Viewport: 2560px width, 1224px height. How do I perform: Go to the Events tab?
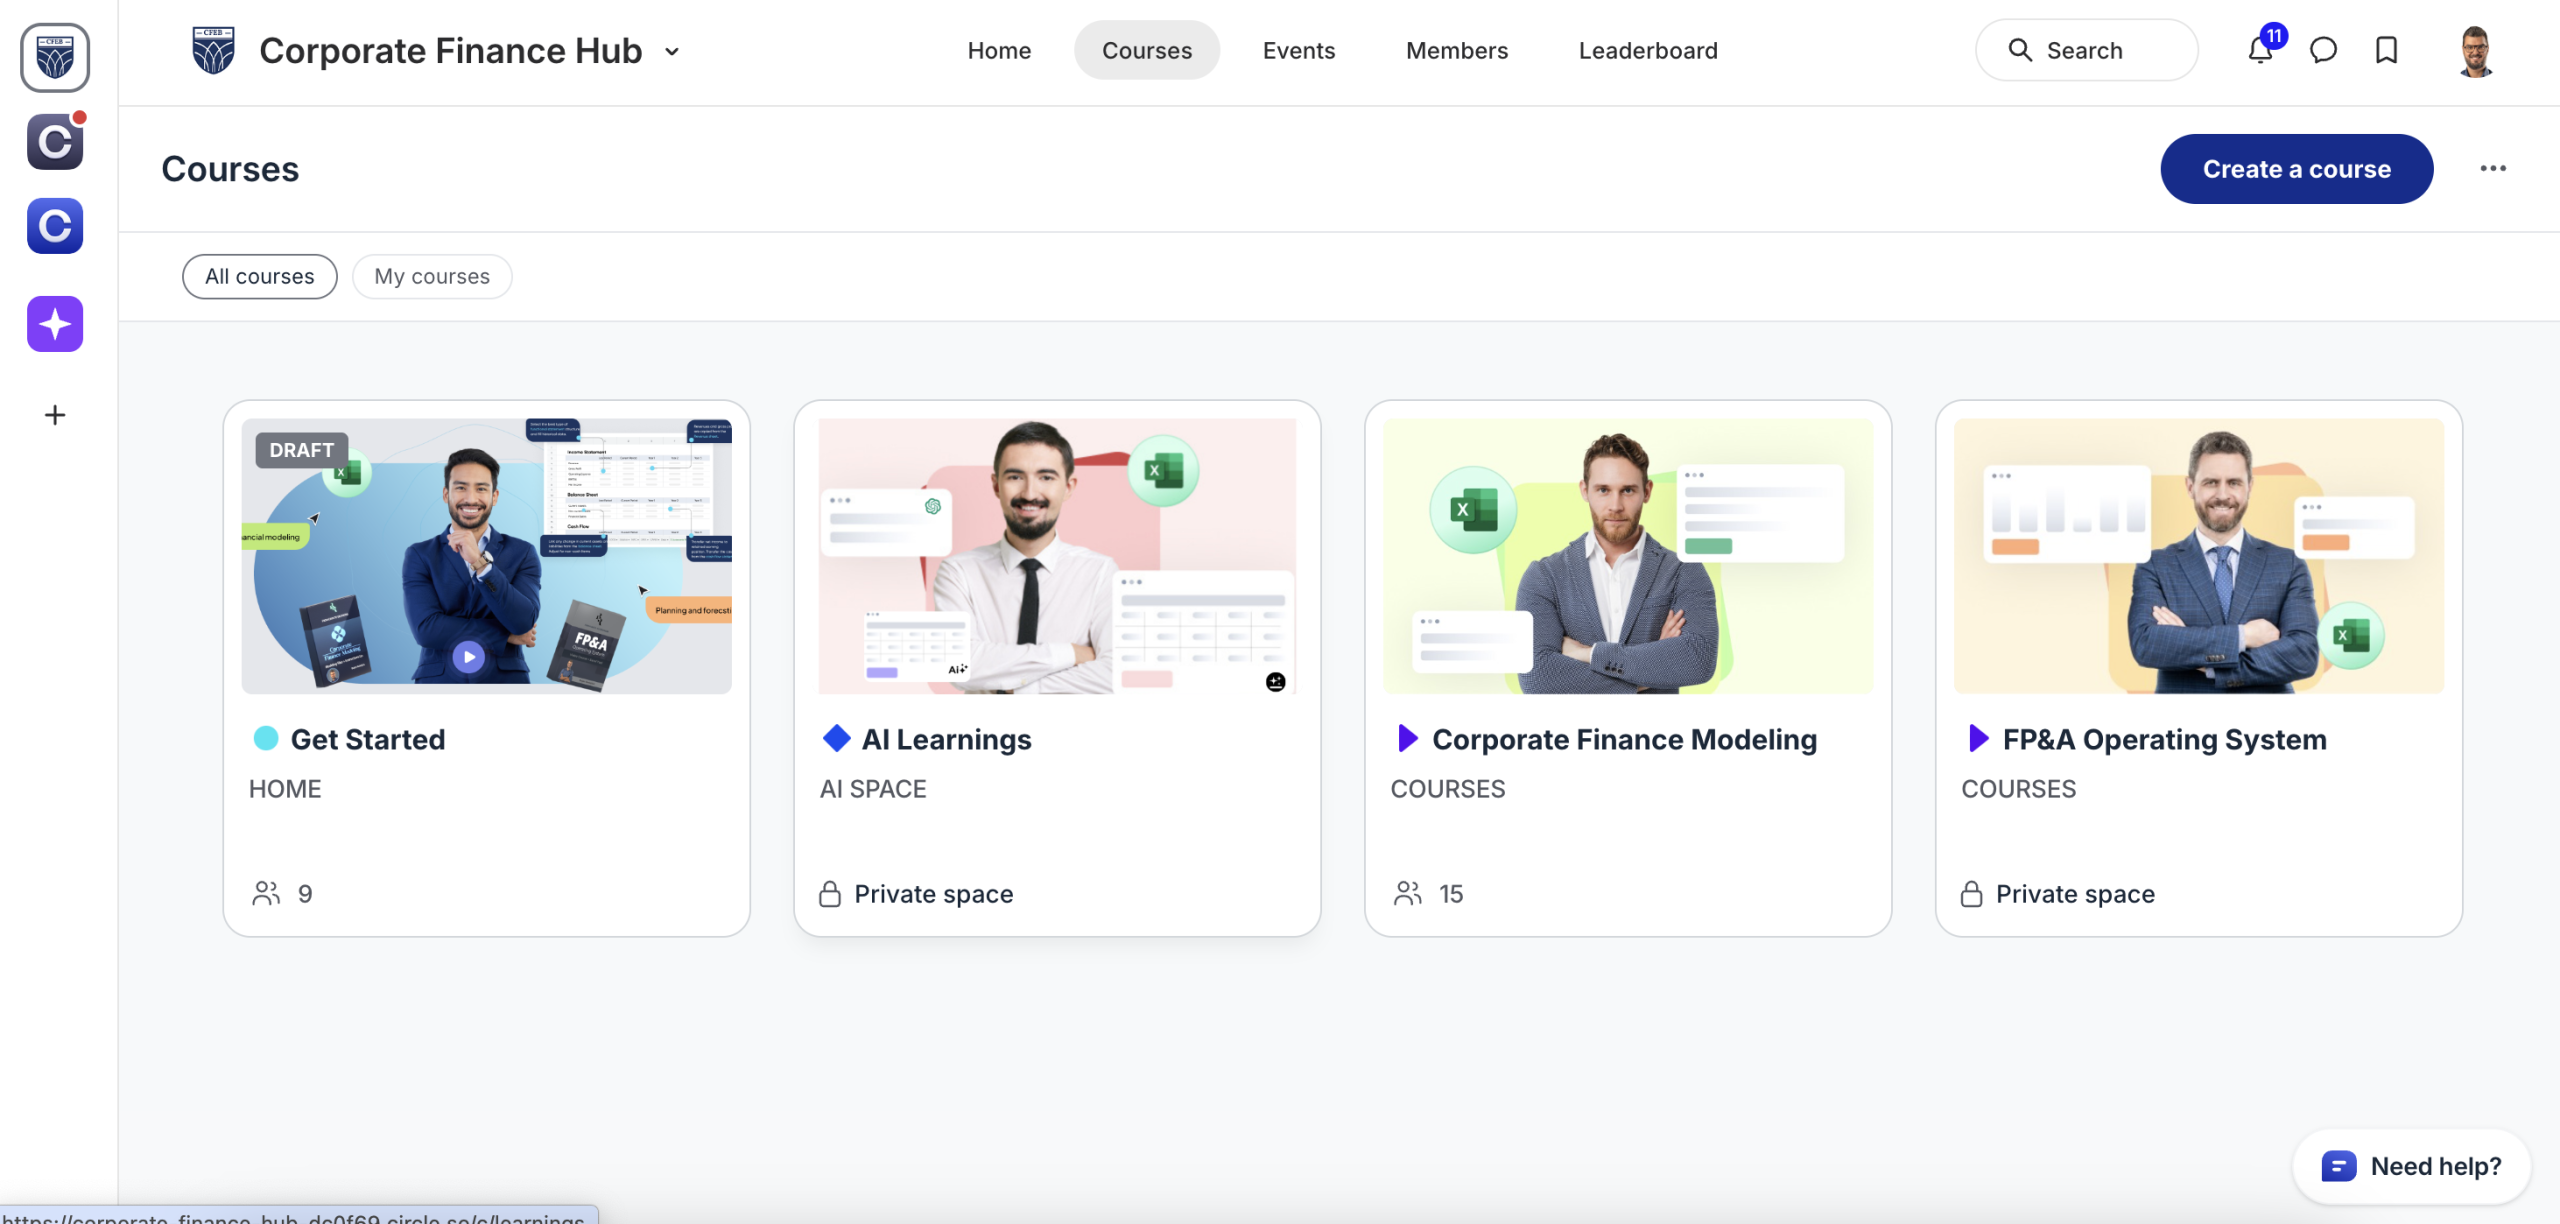tap(1298, 50)
